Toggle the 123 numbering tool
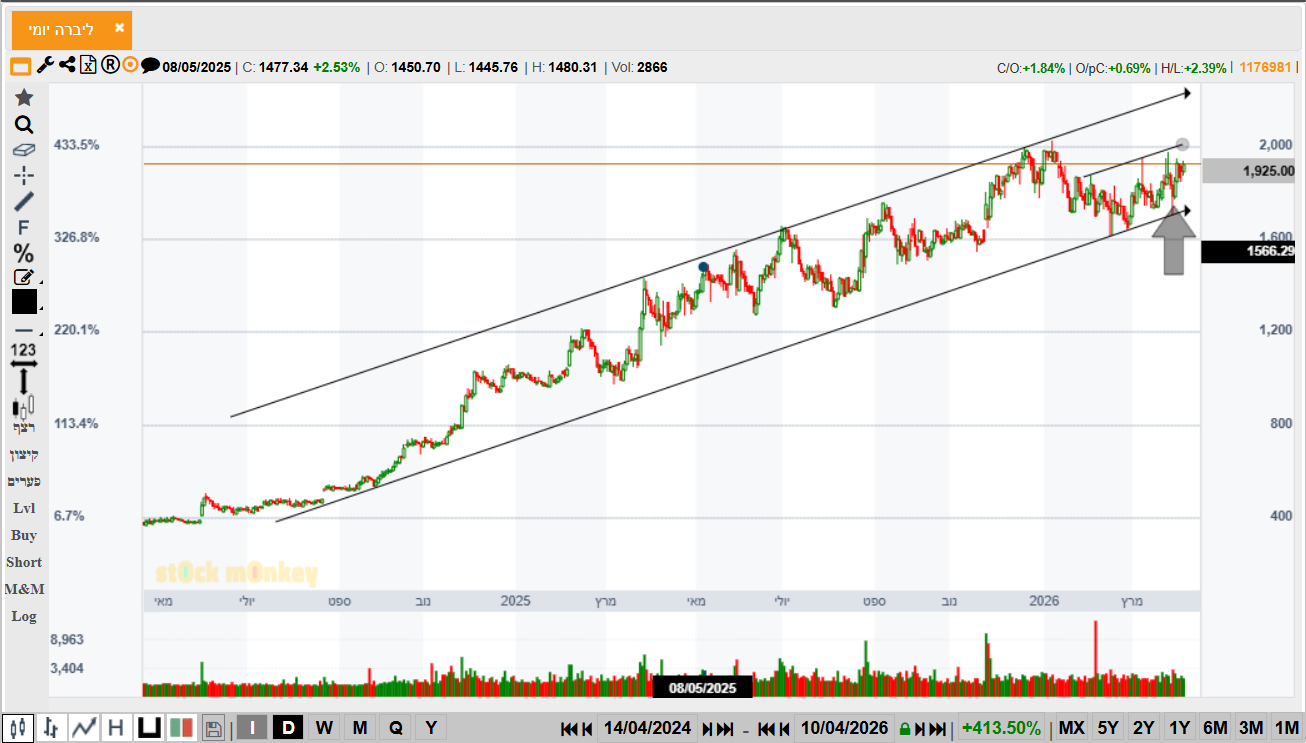The image size is (1306, 743). click(24, 350)
